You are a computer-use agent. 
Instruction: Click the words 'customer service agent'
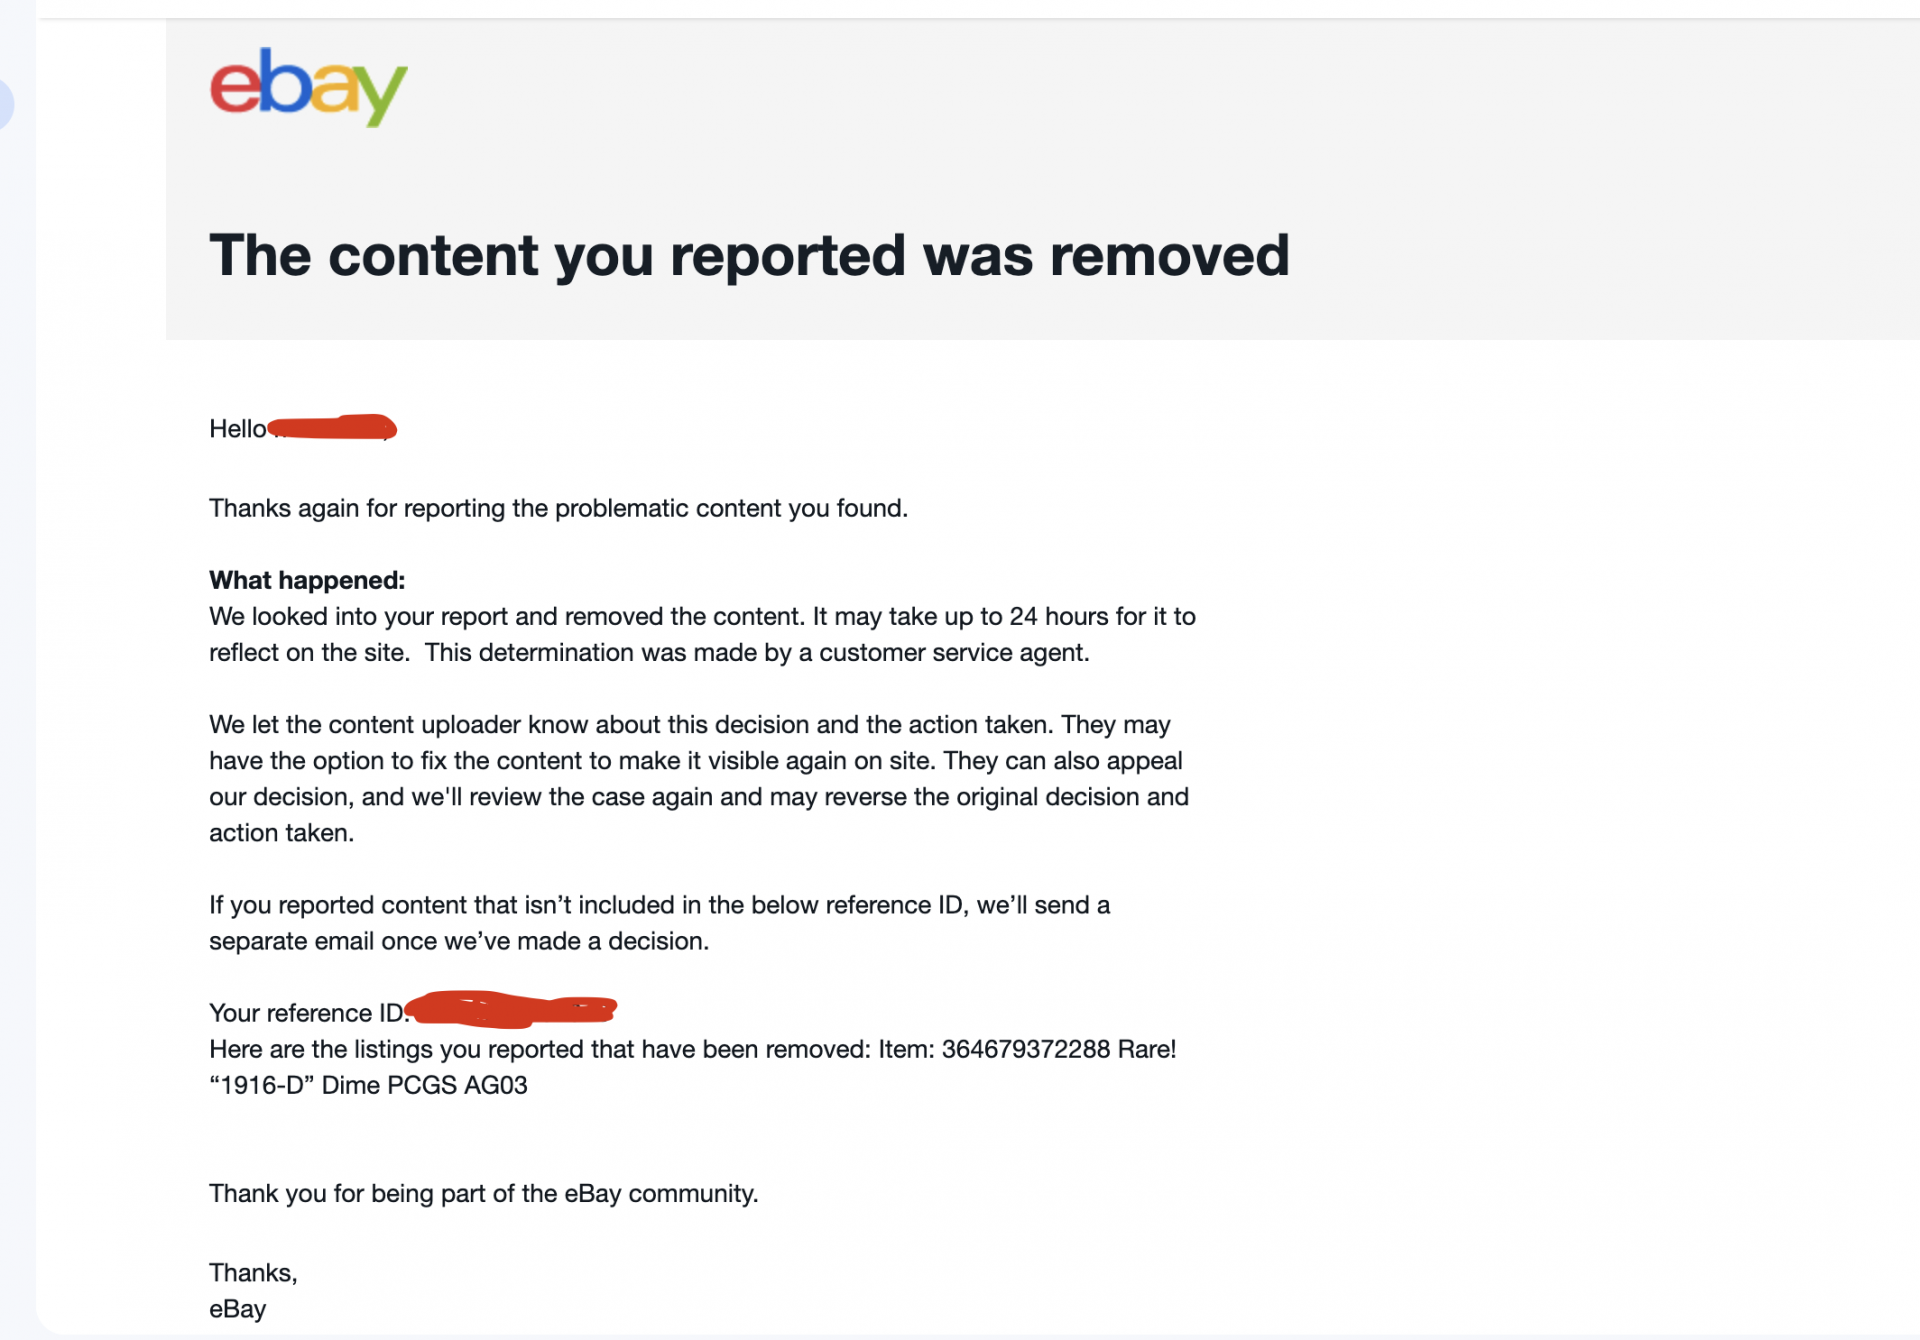(953, 652)
